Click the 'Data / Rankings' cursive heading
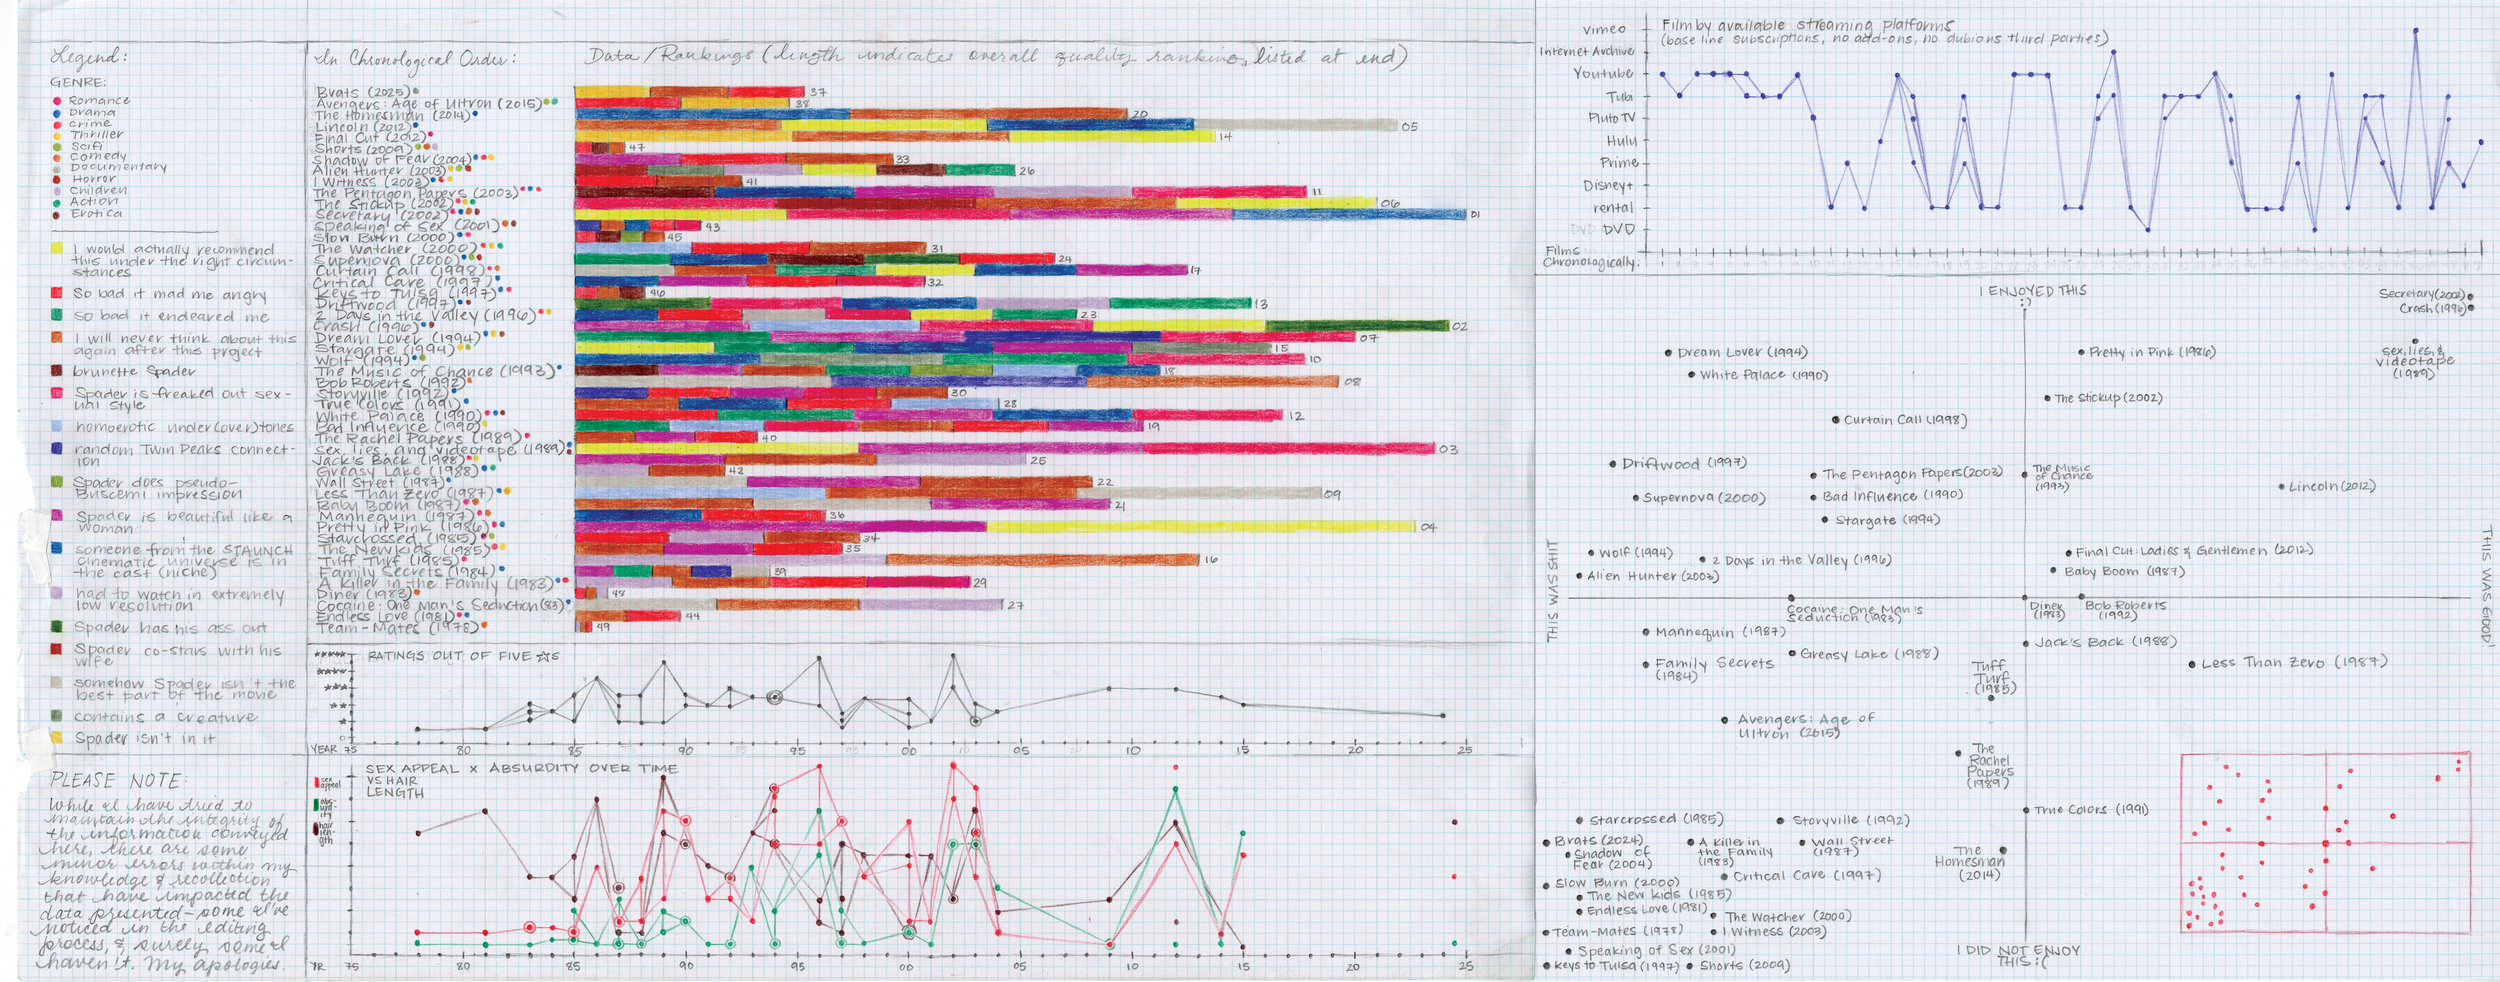2500x982 pixels. pyautogui.click(x=670, y=57)
